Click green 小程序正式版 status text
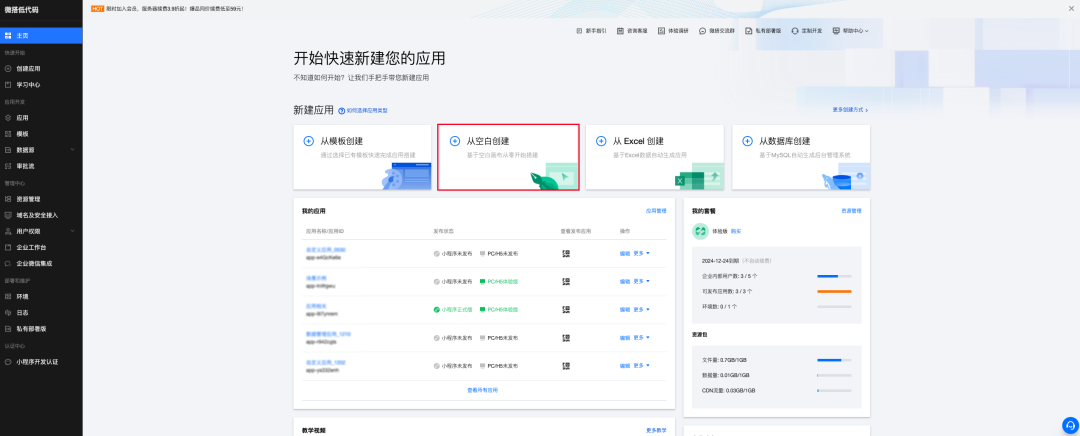 [x=457, y=309]
